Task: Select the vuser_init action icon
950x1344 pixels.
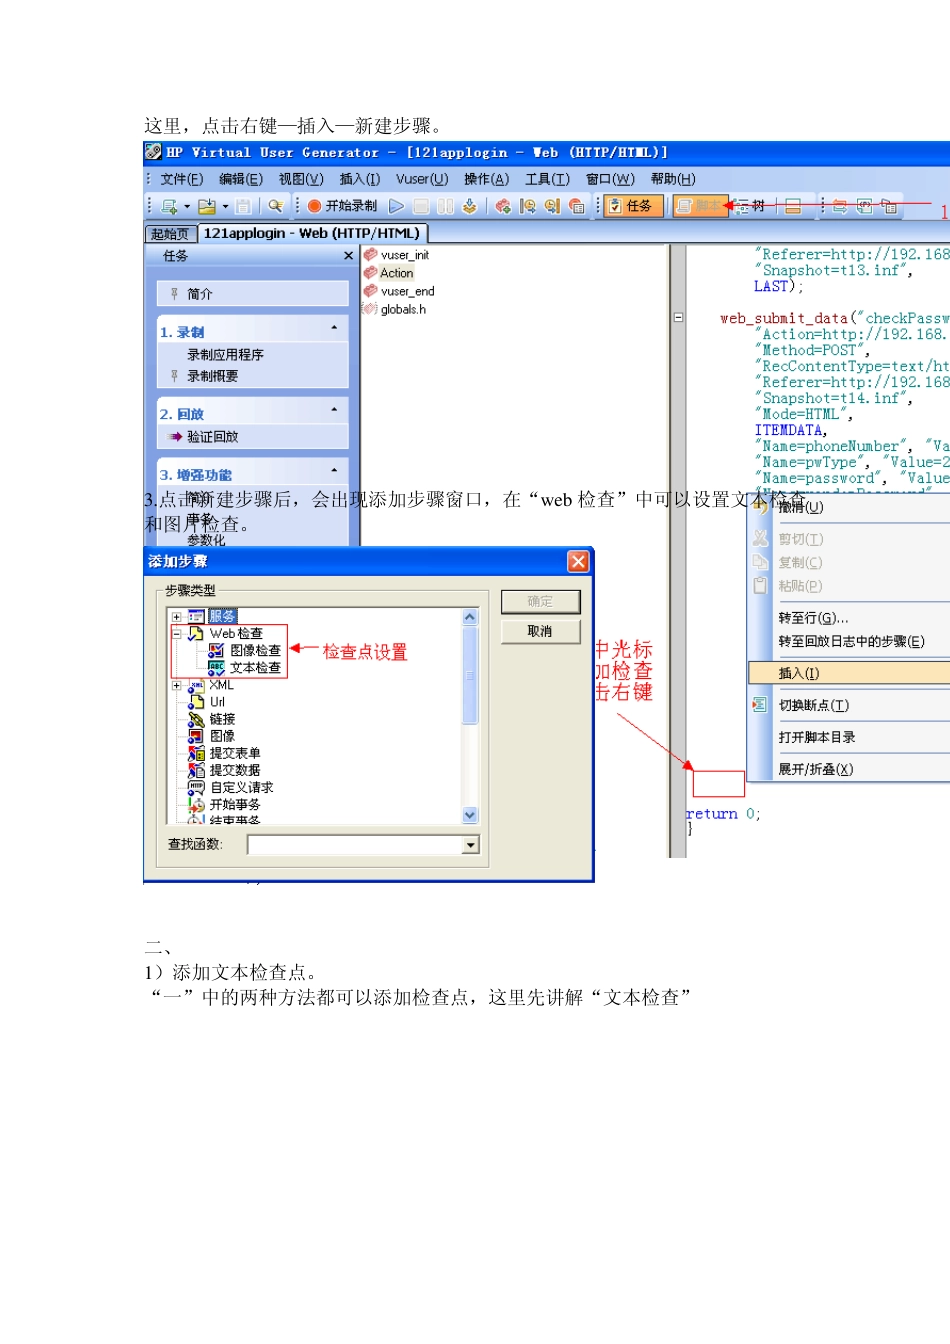Action: 371,255
